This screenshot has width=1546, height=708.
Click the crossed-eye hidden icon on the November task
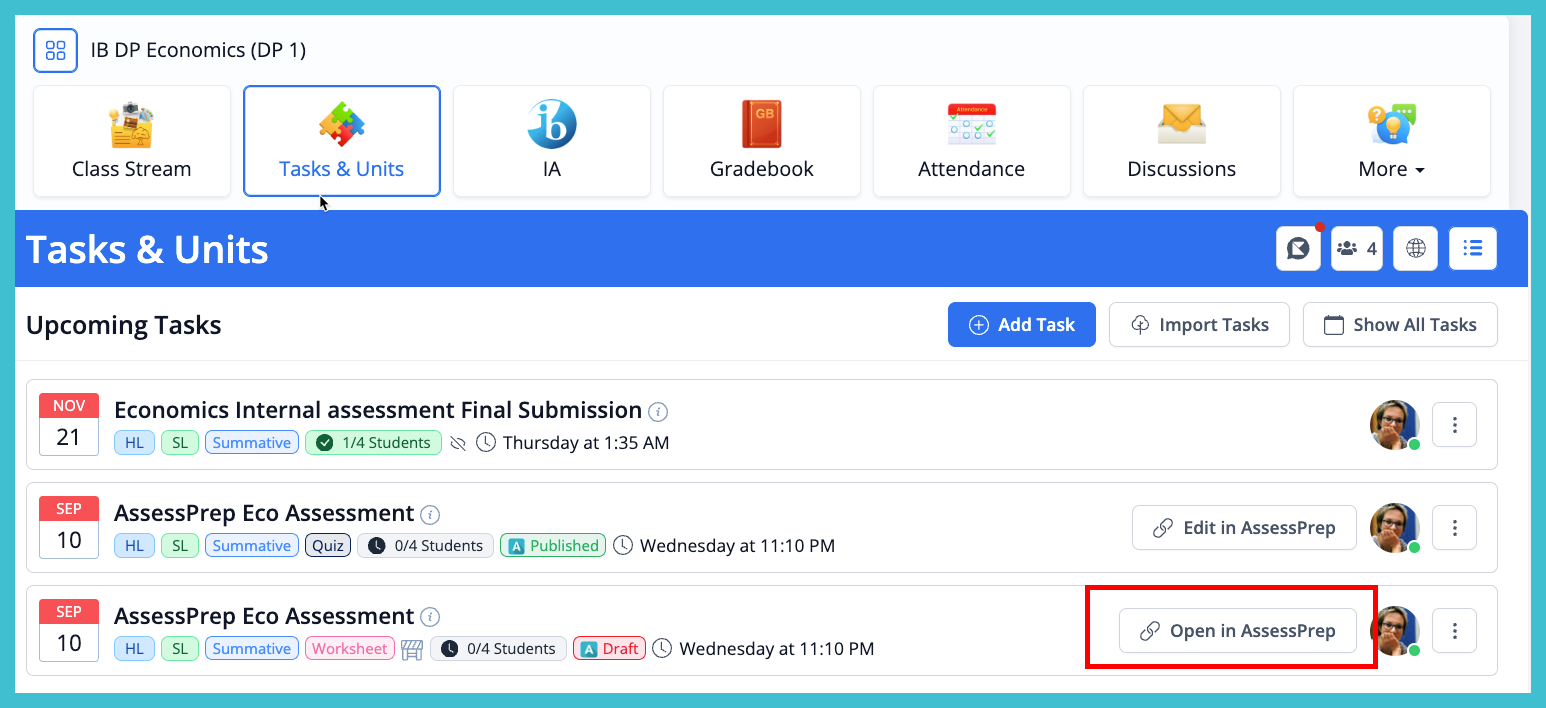pos(458,442)
